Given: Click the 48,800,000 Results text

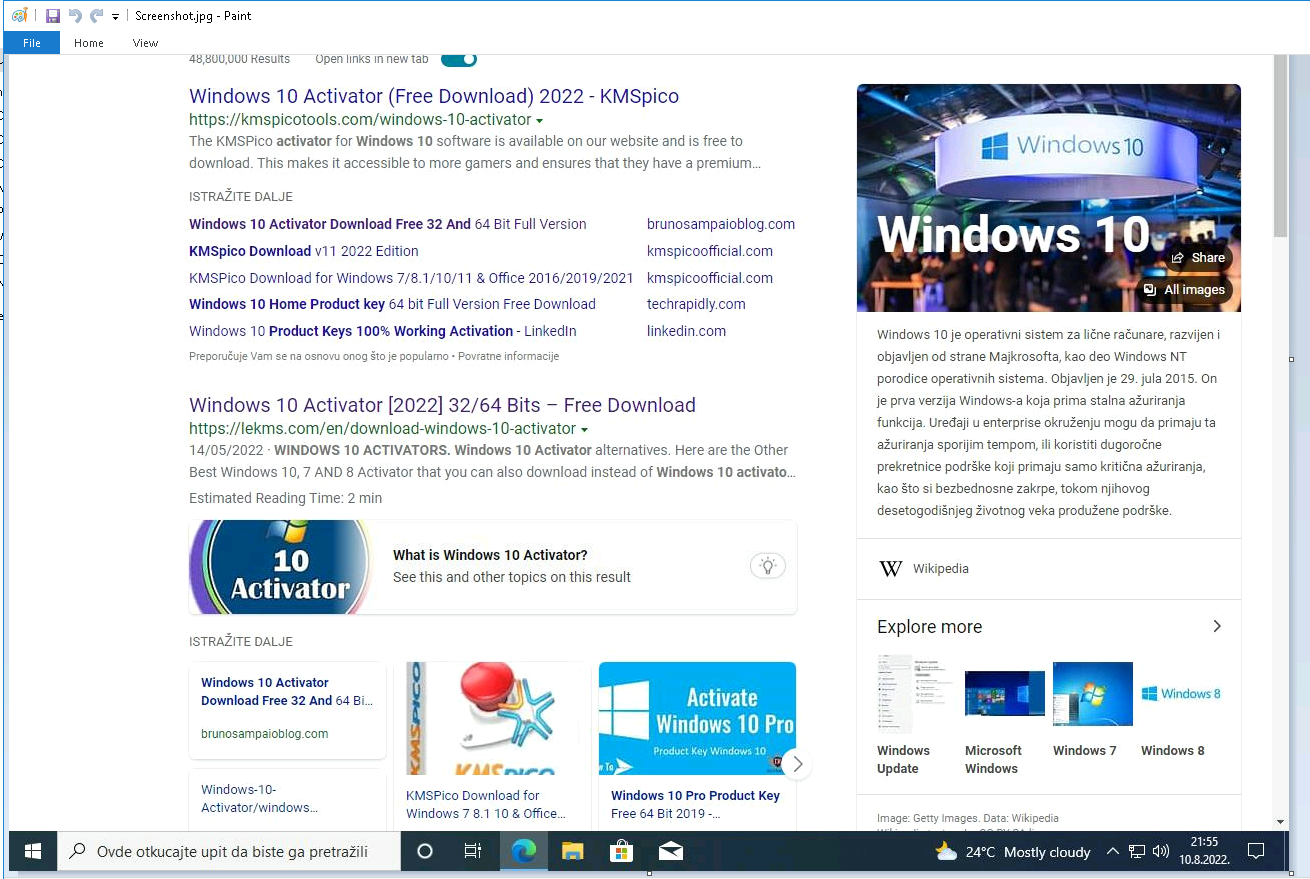Looking at the screenshot, I should point(239,59).
